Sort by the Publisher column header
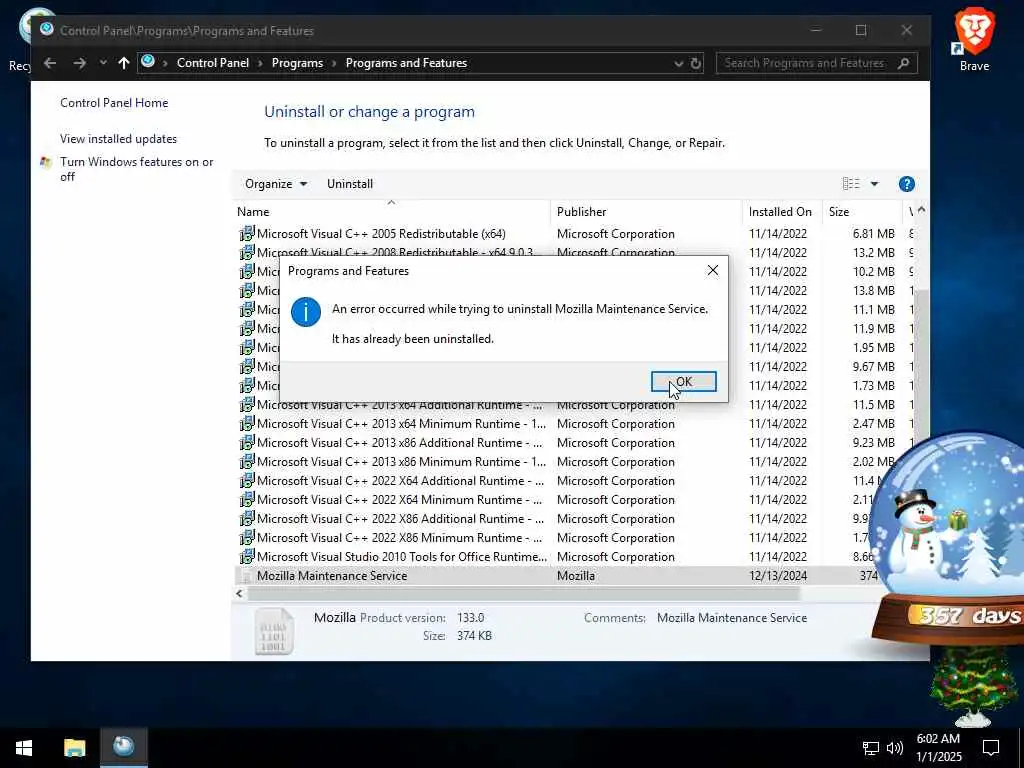The width and height of the screenshot is (1024, 768). coord(646,212)
